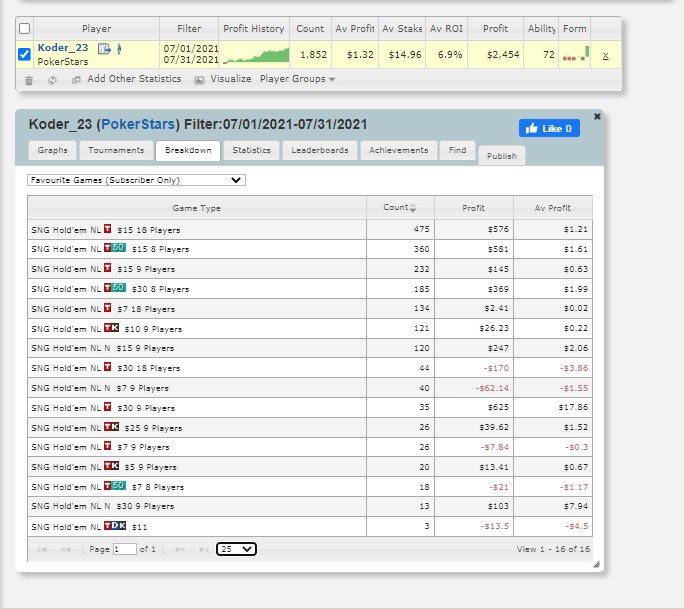Grab the panel resize handle in the corner
Screen dimensions: 684x609
[596, 565]
